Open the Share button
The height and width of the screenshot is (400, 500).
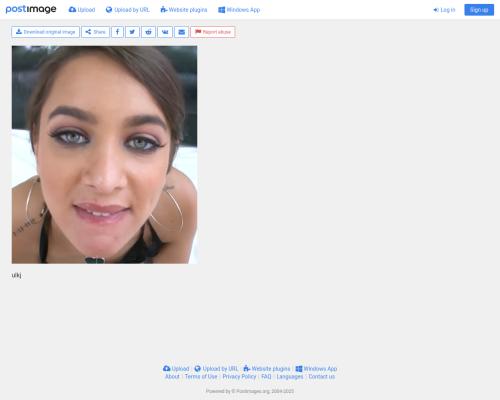click(95, 32)
